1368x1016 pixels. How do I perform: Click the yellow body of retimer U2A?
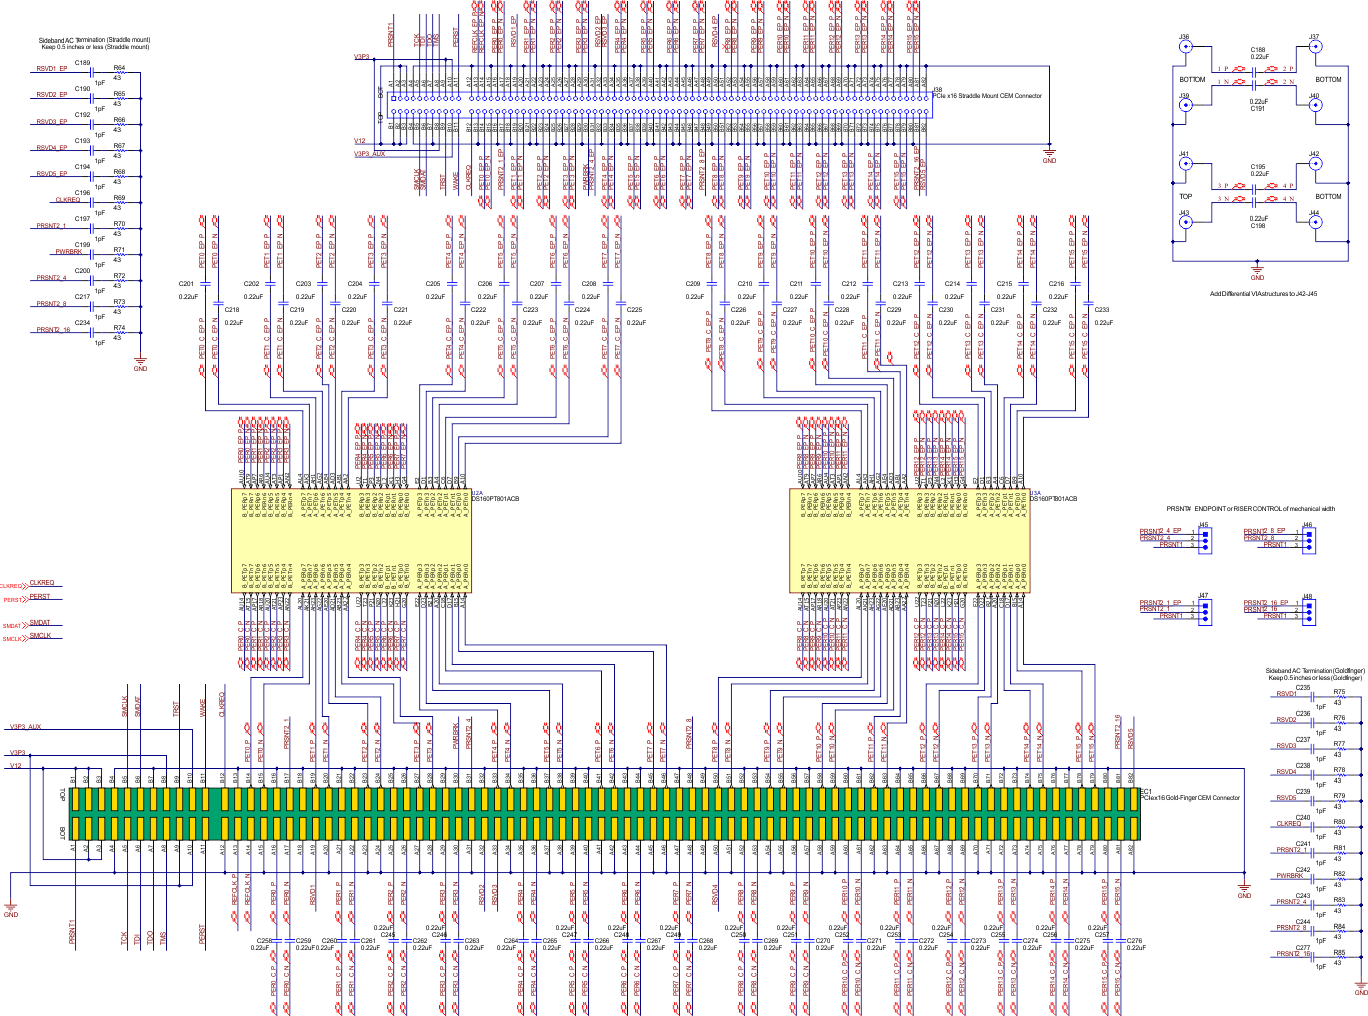pos(351,541)
